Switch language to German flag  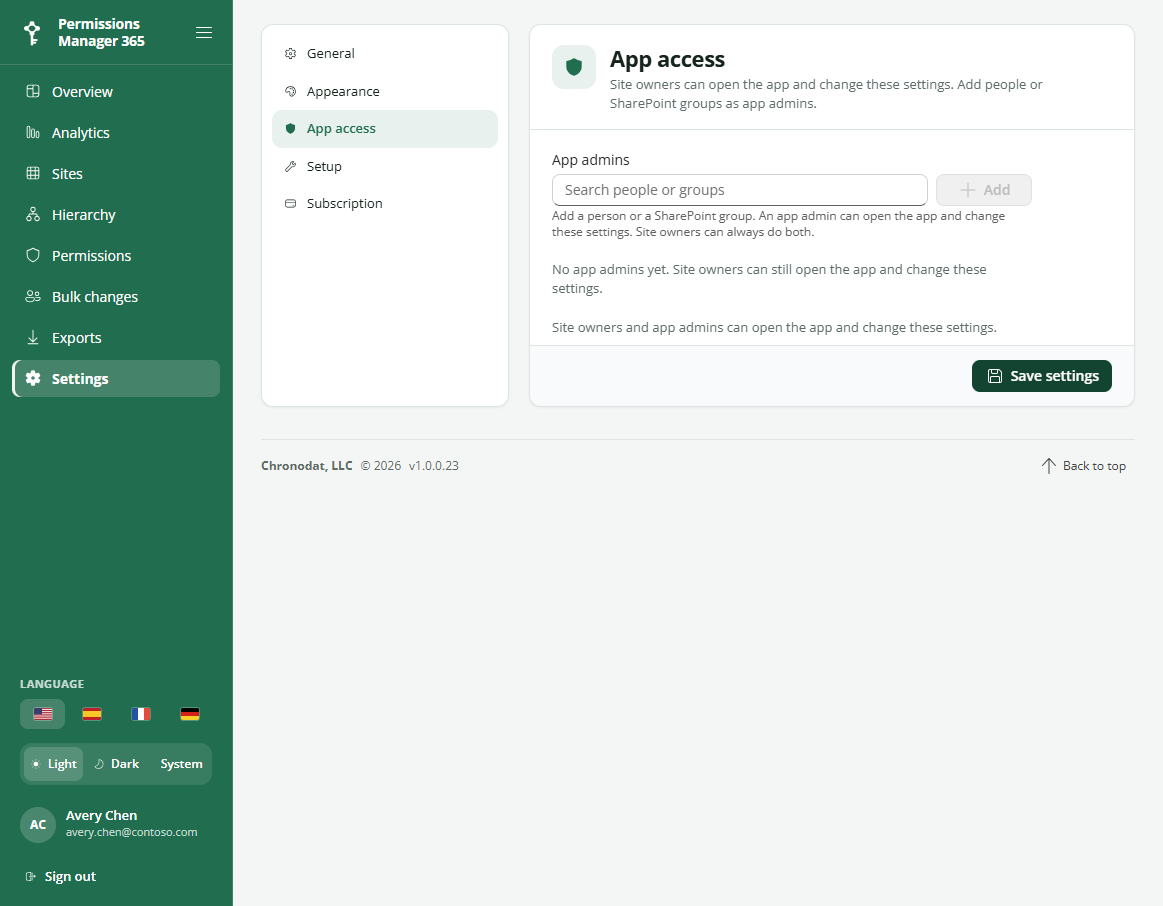click(190, 714)
